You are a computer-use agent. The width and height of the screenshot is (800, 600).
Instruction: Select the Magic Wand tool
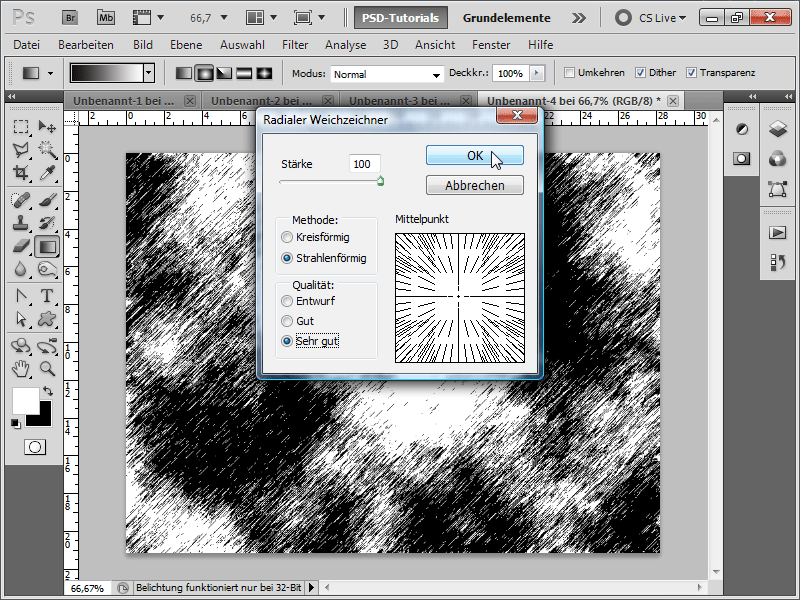(x=47, y=149)
